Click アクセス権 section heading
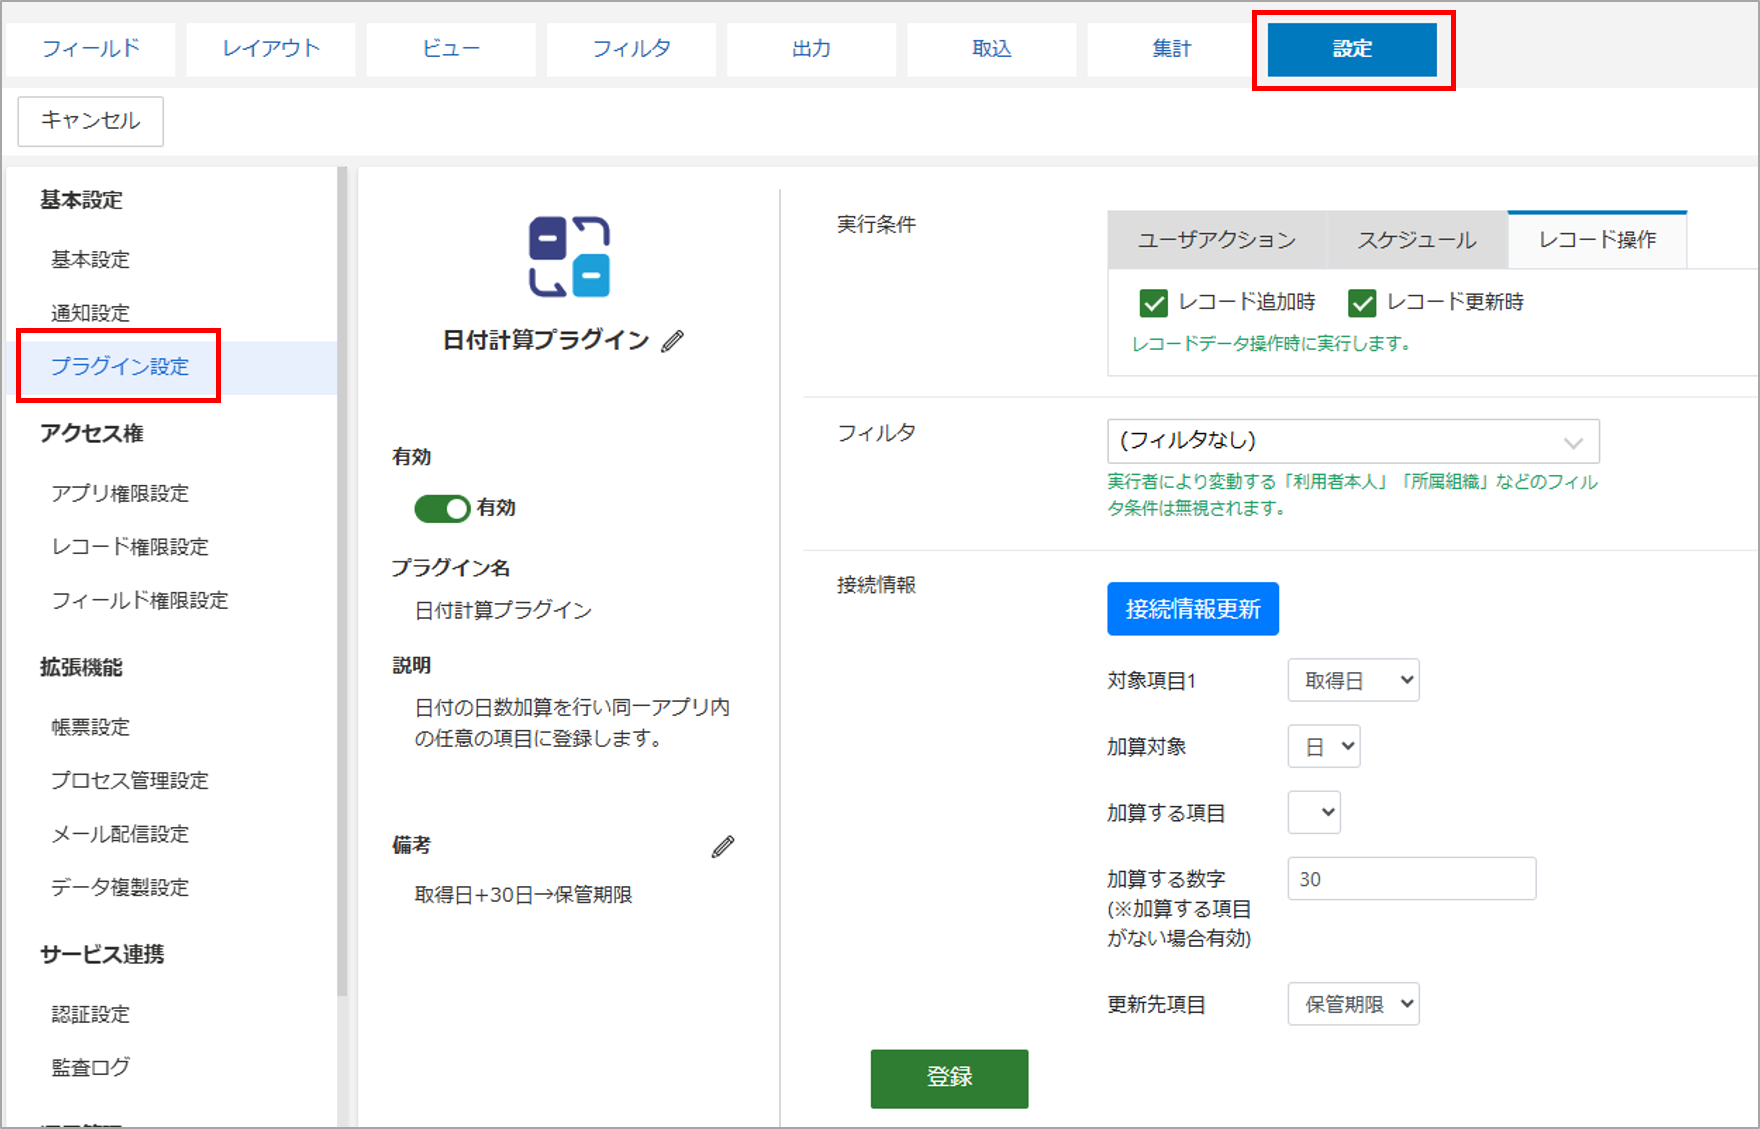Image resolution: width=1760 pixels, height=1129 pixels. pyautogui.click(x=92, y=433)
